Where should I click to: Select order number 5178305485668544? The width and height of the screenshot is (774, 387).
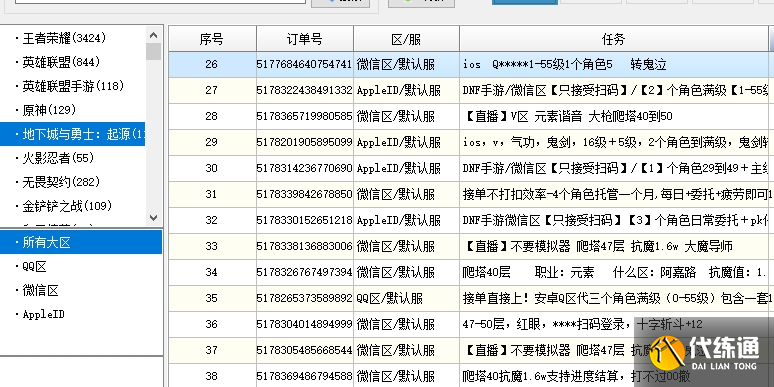pyautogui.click(x=305, y=350)
